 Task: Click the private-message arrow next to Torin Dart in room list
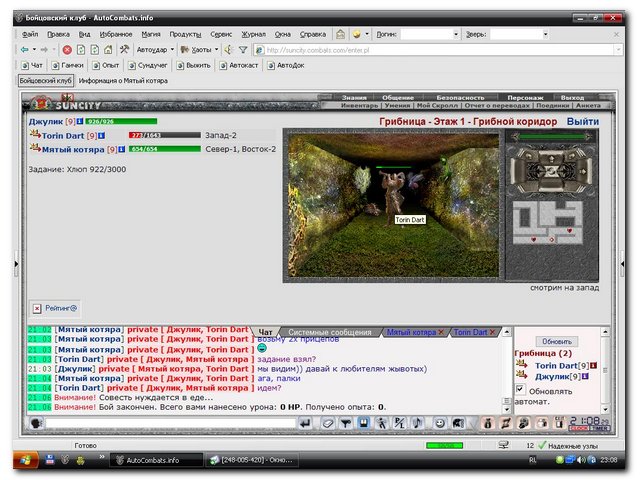pos(521,364)
